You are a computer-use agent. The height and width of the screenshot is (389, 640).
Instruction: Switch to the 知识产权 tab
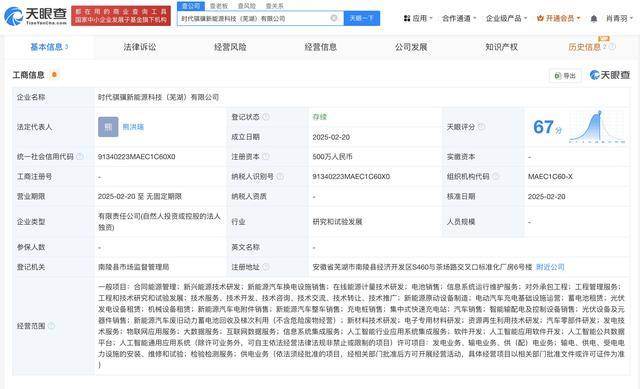(x=501, y=47)
